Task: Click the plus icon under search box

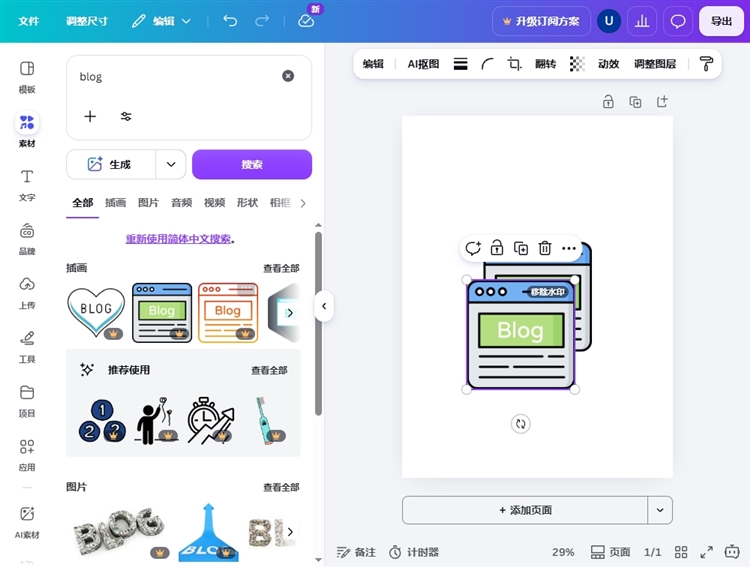Action: tap(90, 116)
